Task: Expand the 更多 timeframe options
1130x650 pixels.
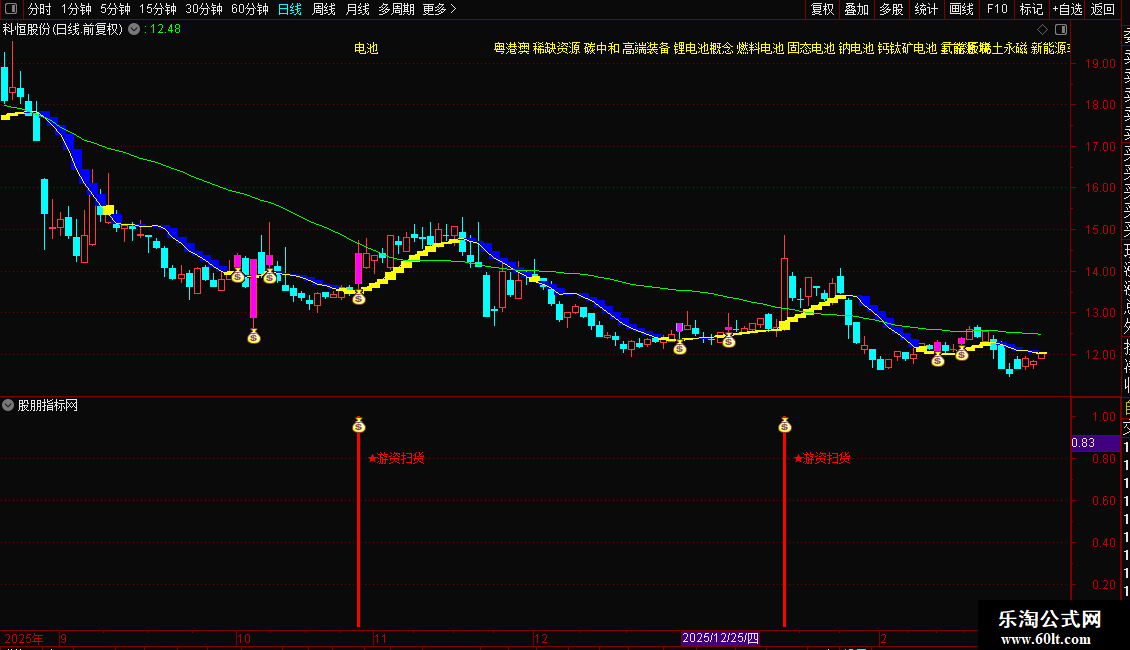Action: (x=440, y=9)
